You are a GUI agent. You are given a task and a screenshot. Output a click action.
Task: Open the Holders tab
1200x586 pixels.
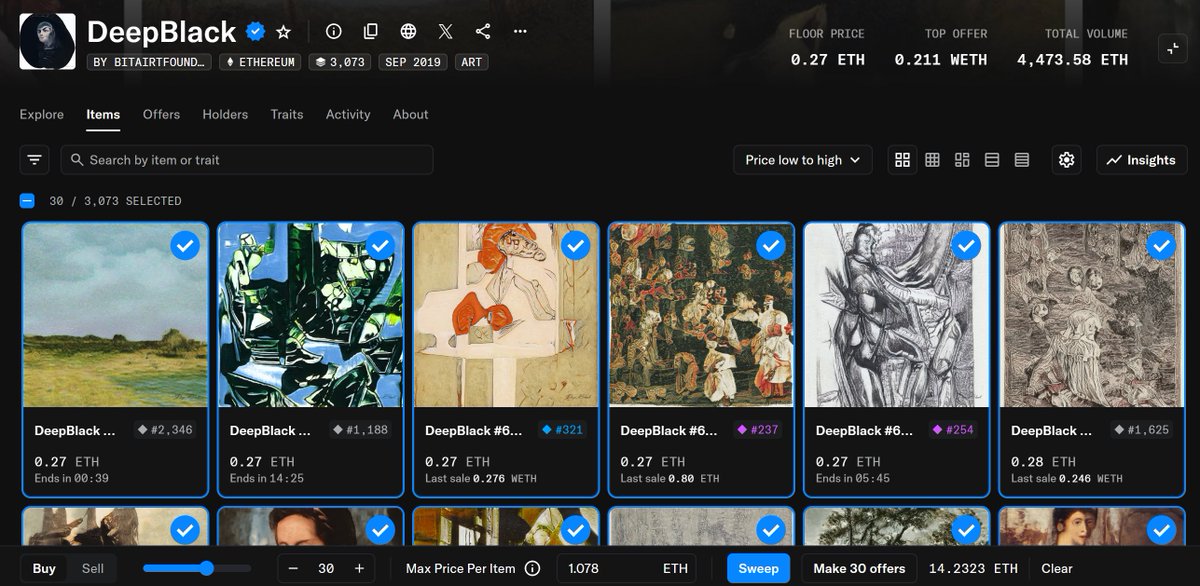pyautogui.click(x=225, y=115)
